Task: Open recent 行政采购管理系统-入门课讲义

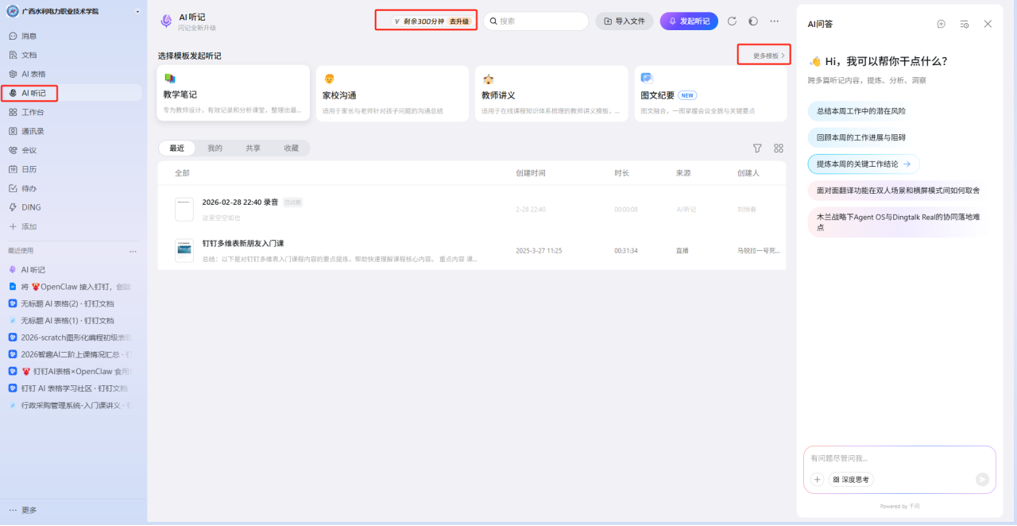Action: coord(71,405)
